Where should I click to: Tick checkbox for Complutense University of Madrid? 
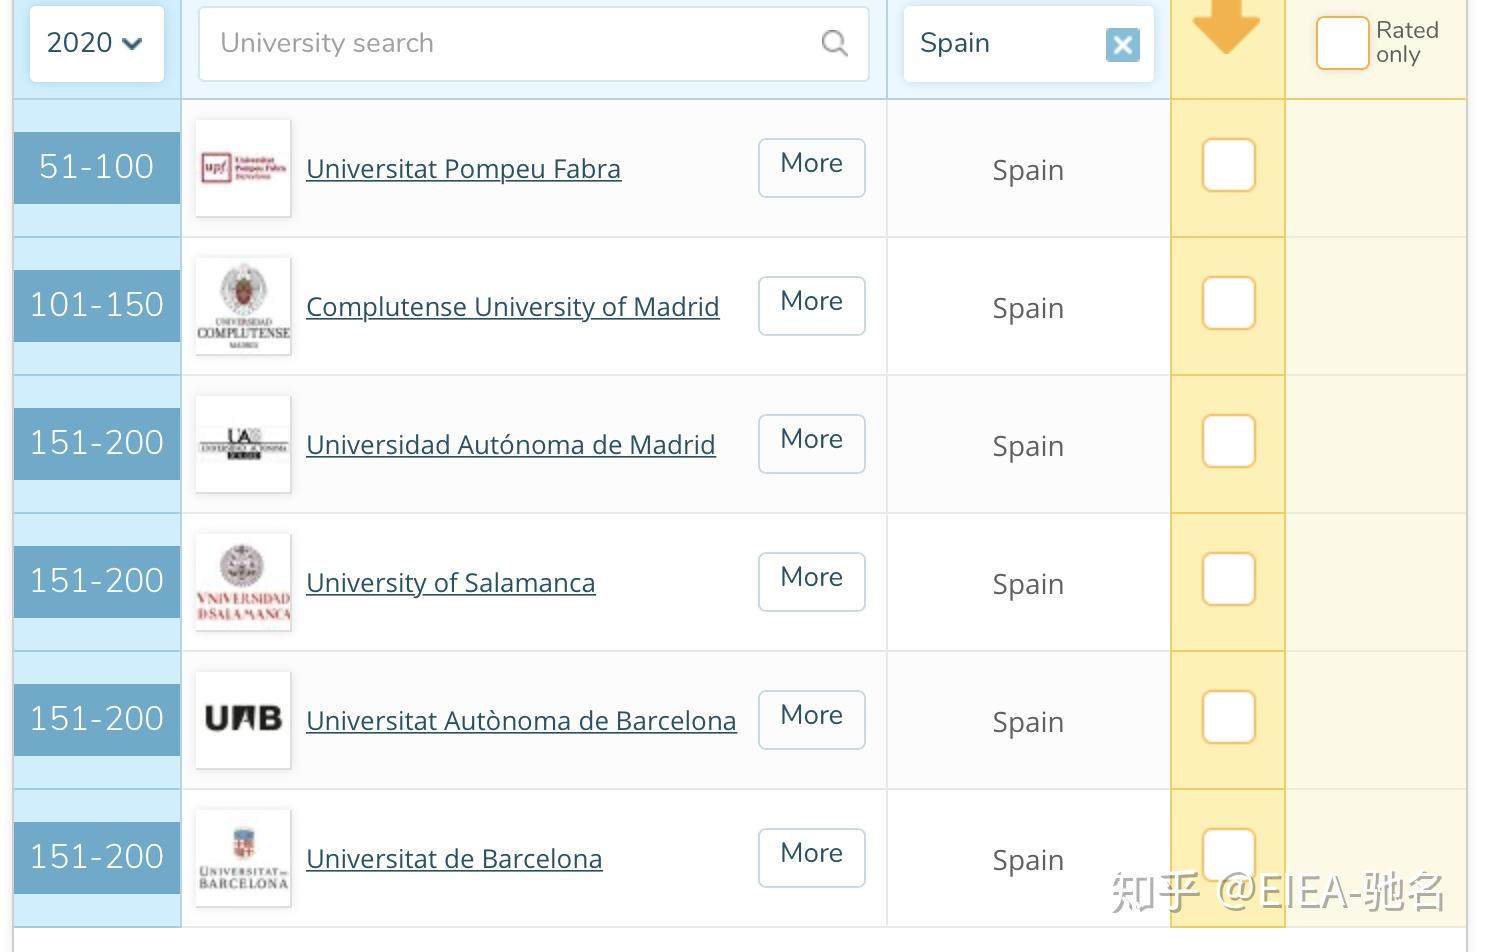[1228, 303]
